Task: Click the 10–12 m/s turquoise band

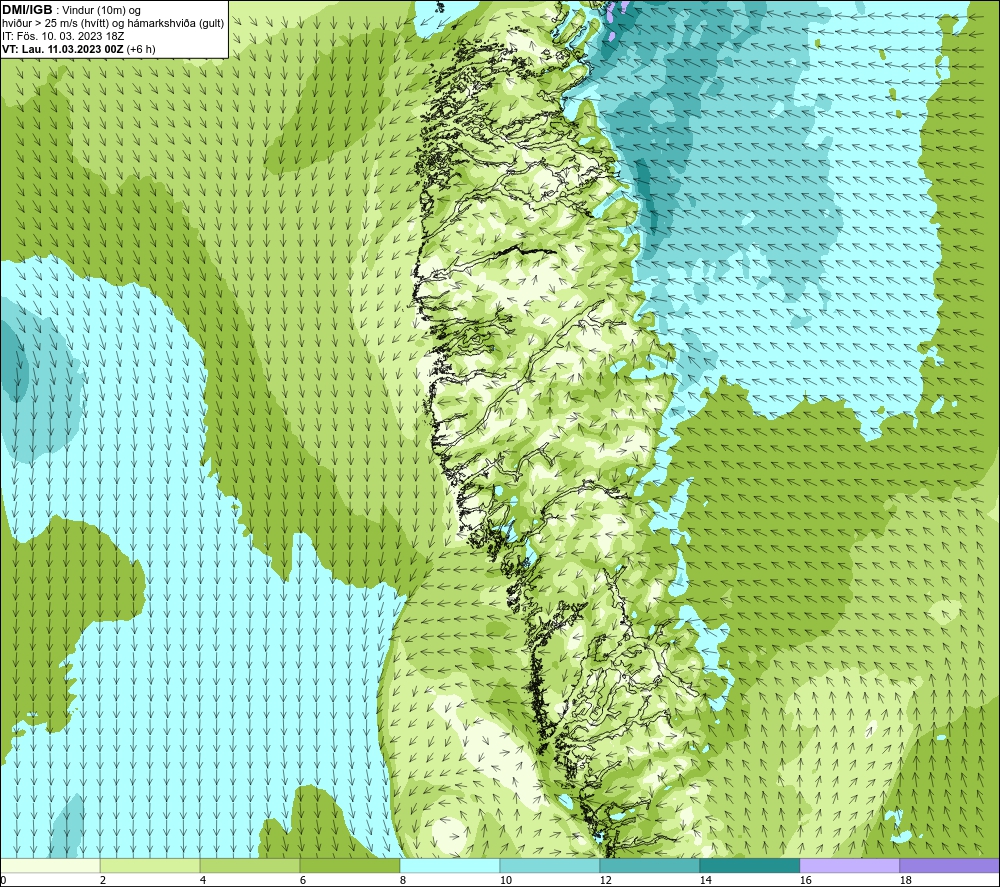Action: (550, 865)
